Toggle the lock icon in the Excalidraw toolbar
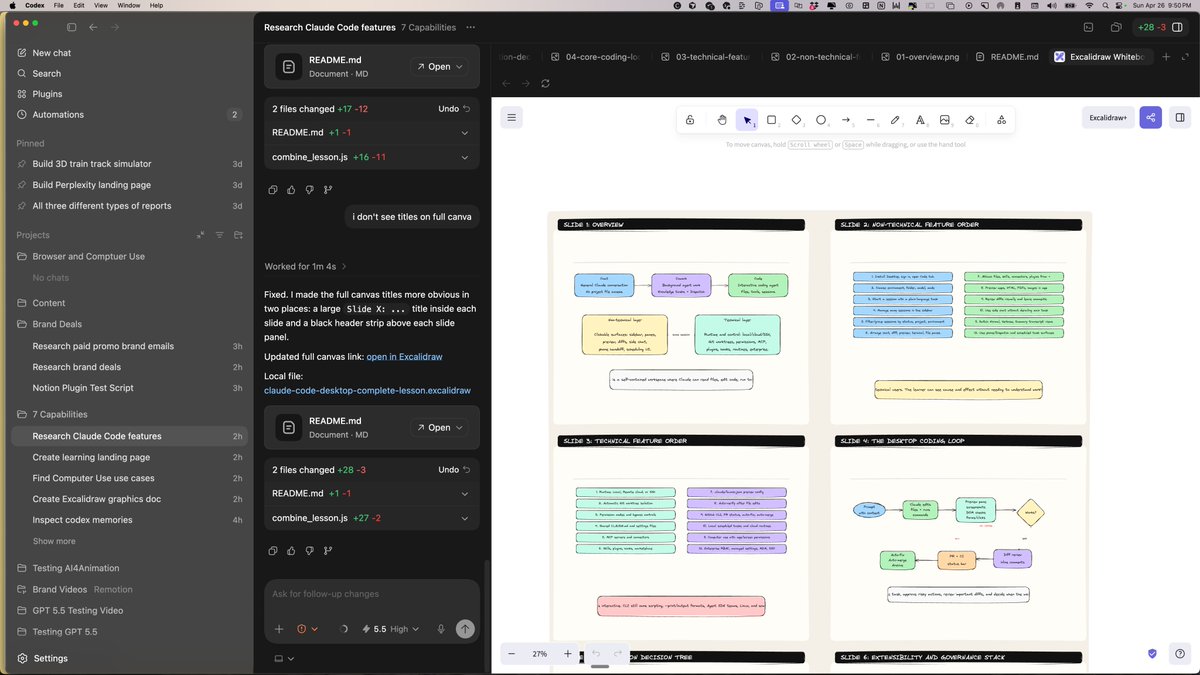 click(x=690, y=120)
